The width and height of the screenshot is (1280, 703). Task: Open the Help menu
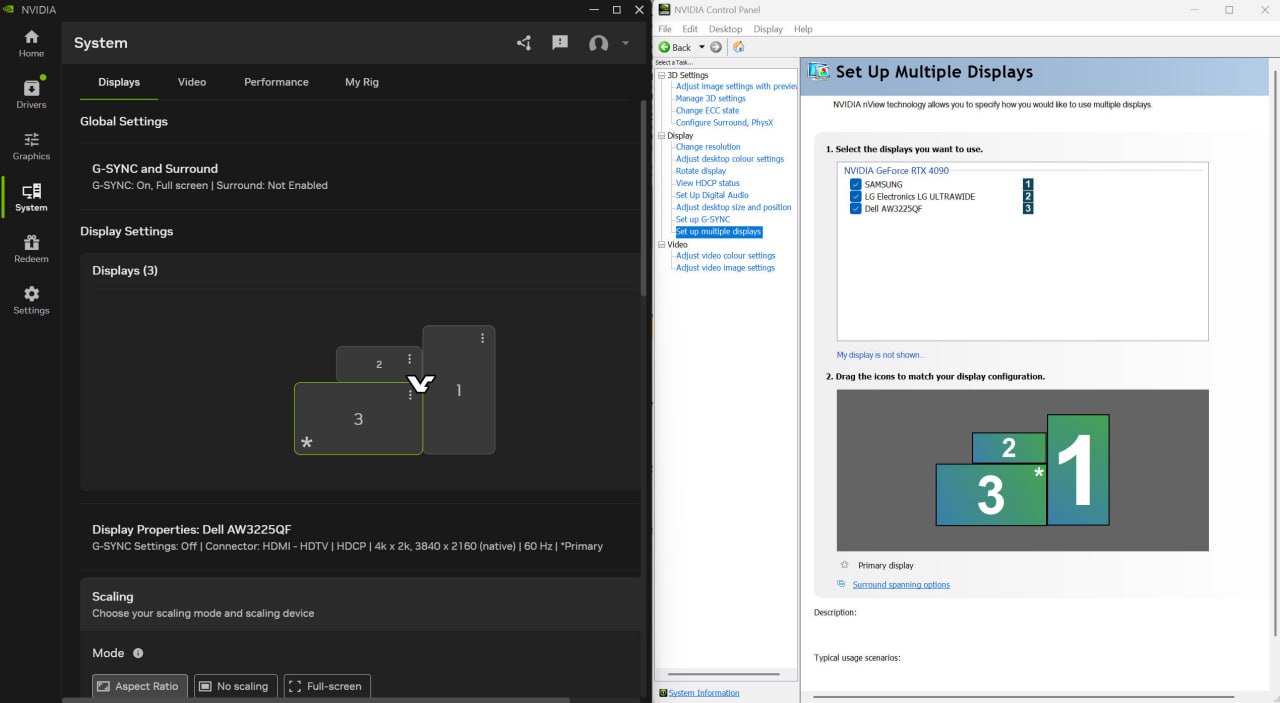click(803, 29)
